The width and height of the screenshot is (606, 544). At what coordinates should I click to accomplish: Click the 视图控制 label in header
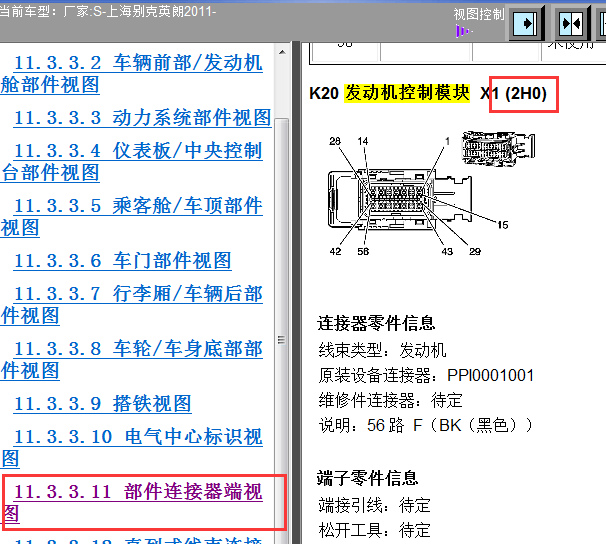(479, 14)
